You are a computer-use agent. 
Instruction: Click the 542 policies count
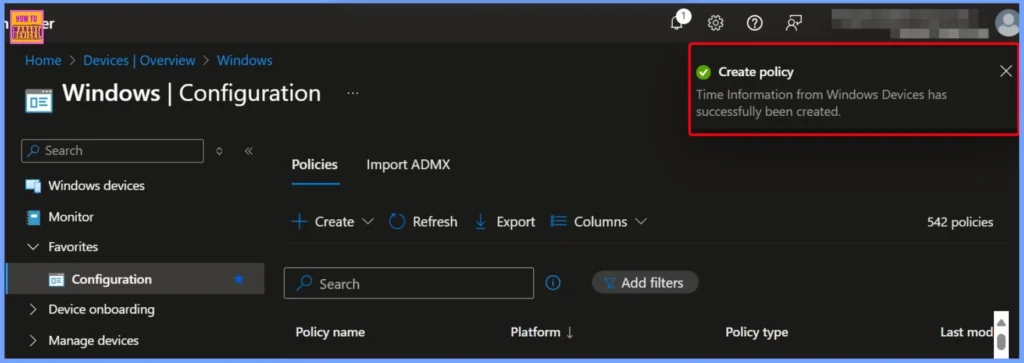960,223
